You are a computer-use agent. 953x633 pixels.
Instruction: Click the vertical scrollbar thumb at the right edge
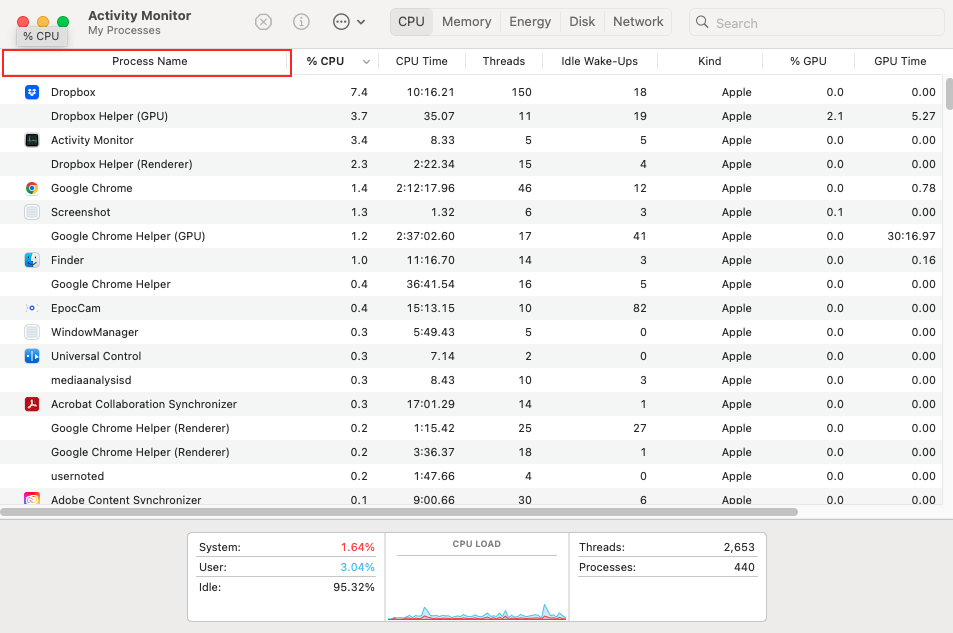[949, 94]
